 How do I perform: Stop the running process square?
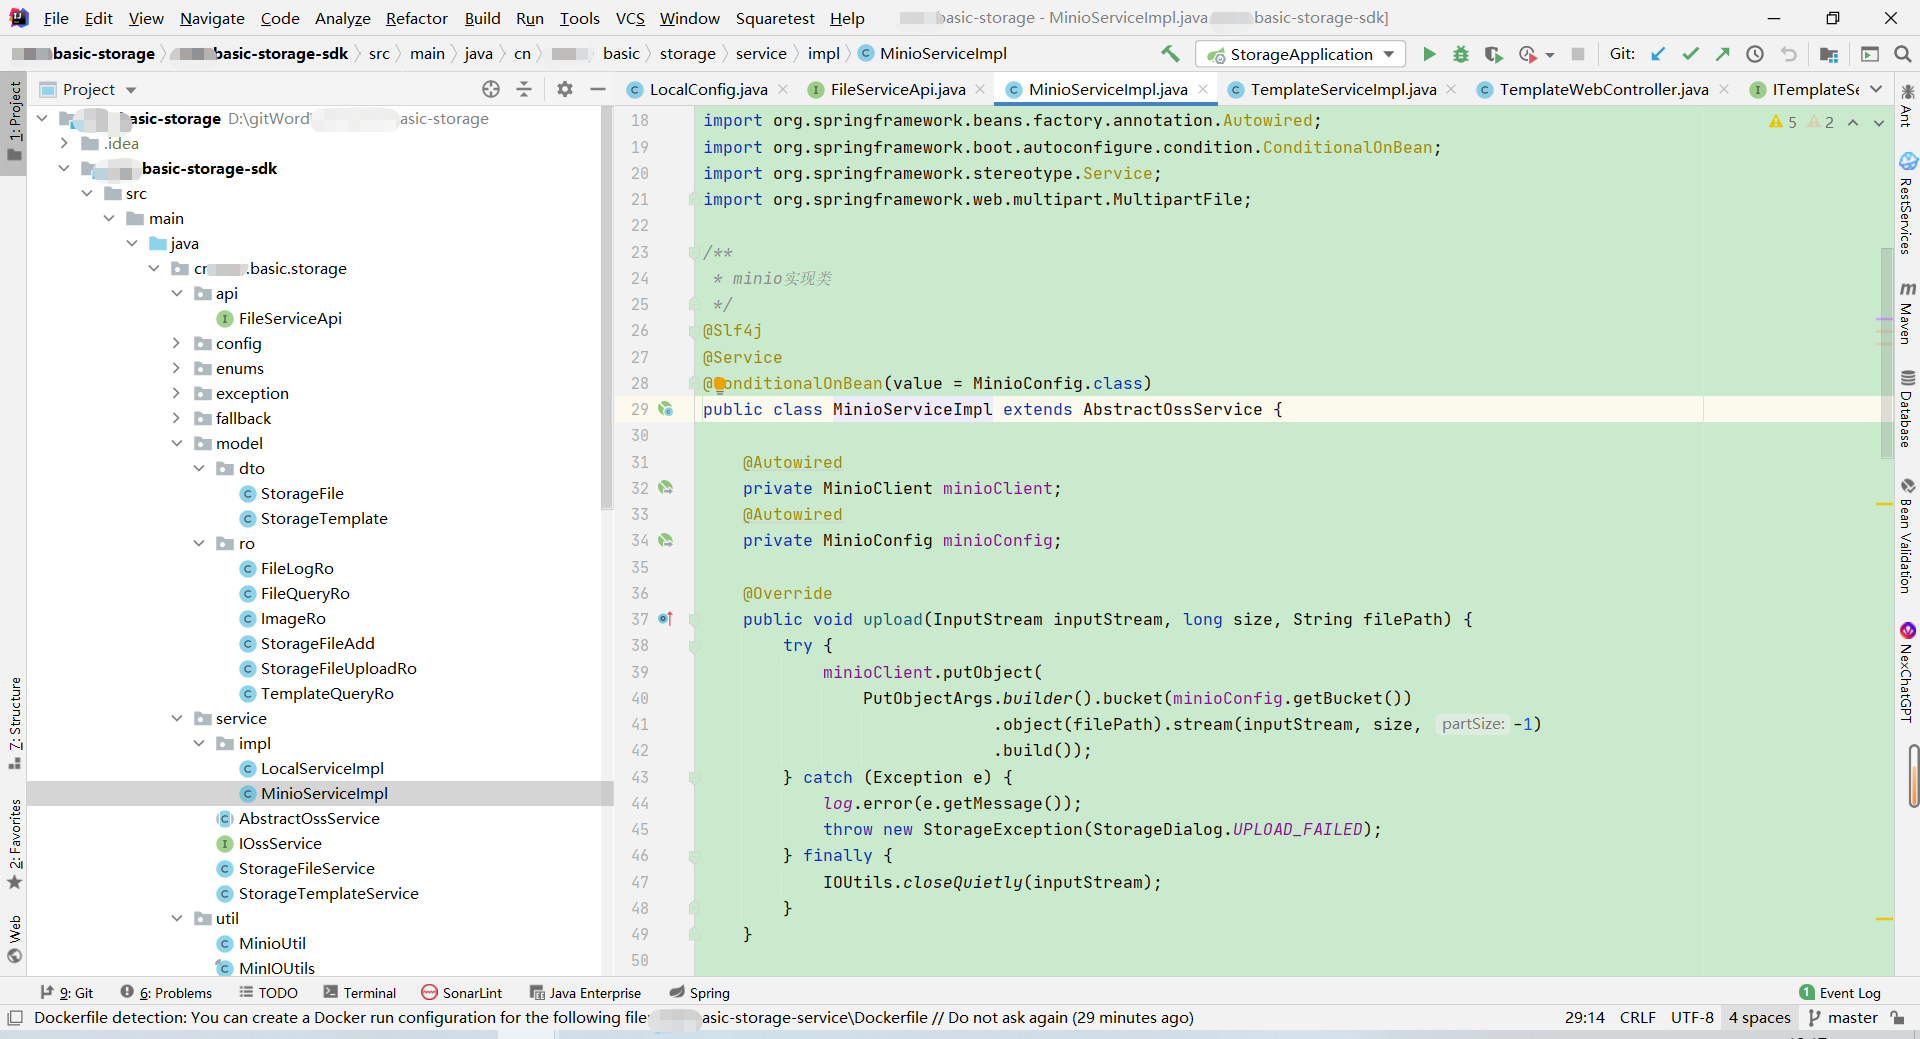(x=1578, y=54)
